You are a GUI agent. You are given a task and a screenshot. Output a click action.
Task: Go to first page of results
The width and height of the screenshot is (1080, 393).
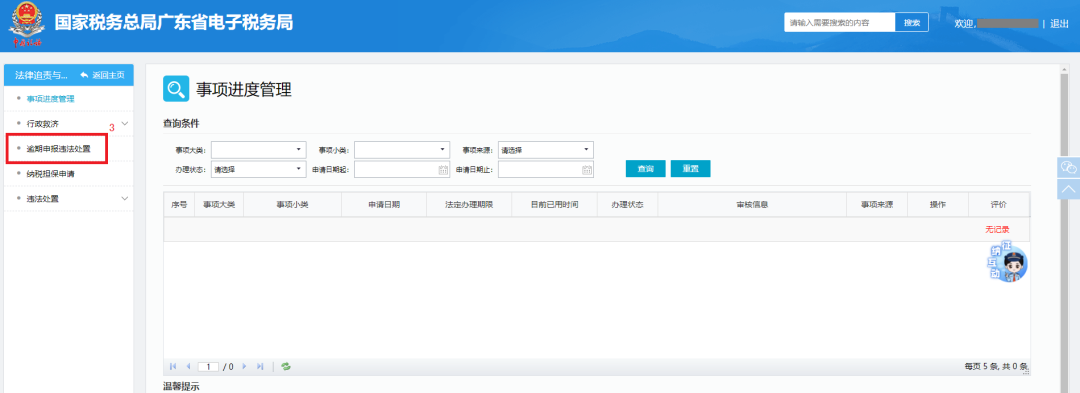[x=173, y=367]
